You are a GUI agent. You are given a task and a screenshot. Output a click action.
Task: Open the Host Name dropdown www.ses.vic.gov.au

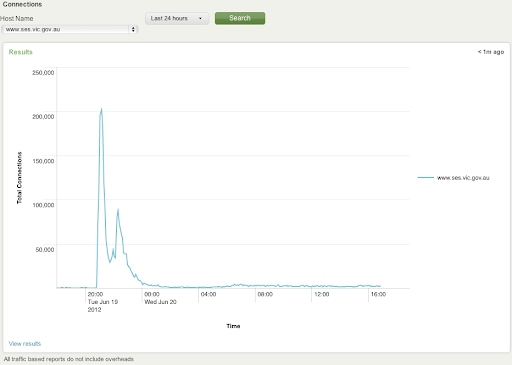click(x=69, y=29)
